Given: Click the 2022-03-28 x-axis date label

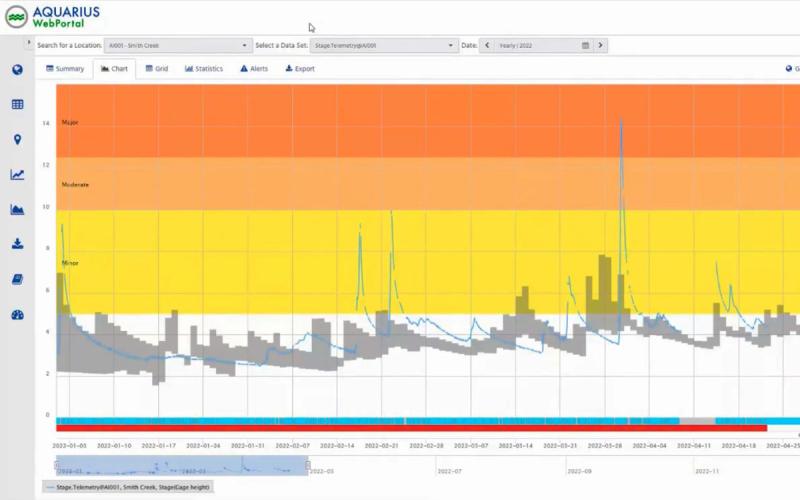Looking at the screenshot, I should pos(605,446).
